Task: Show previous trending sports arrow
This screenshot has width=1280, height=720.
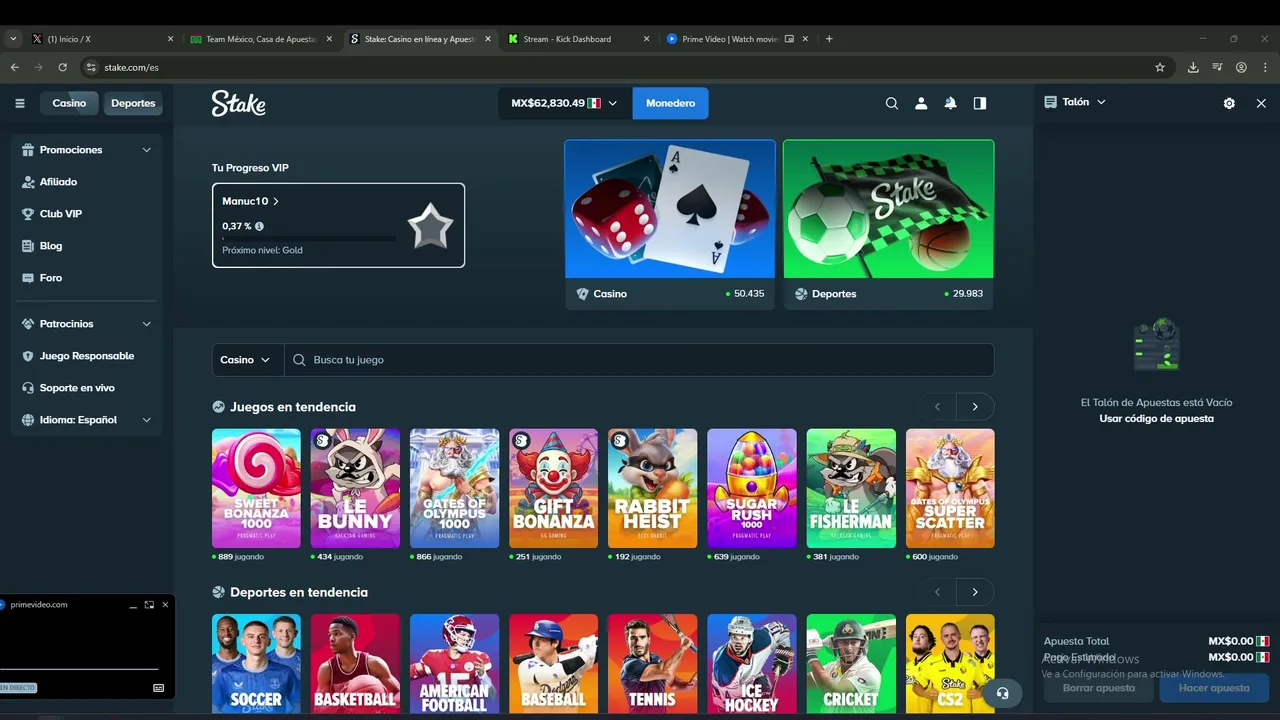Action: pyautogui.click(x=937, y=592)
